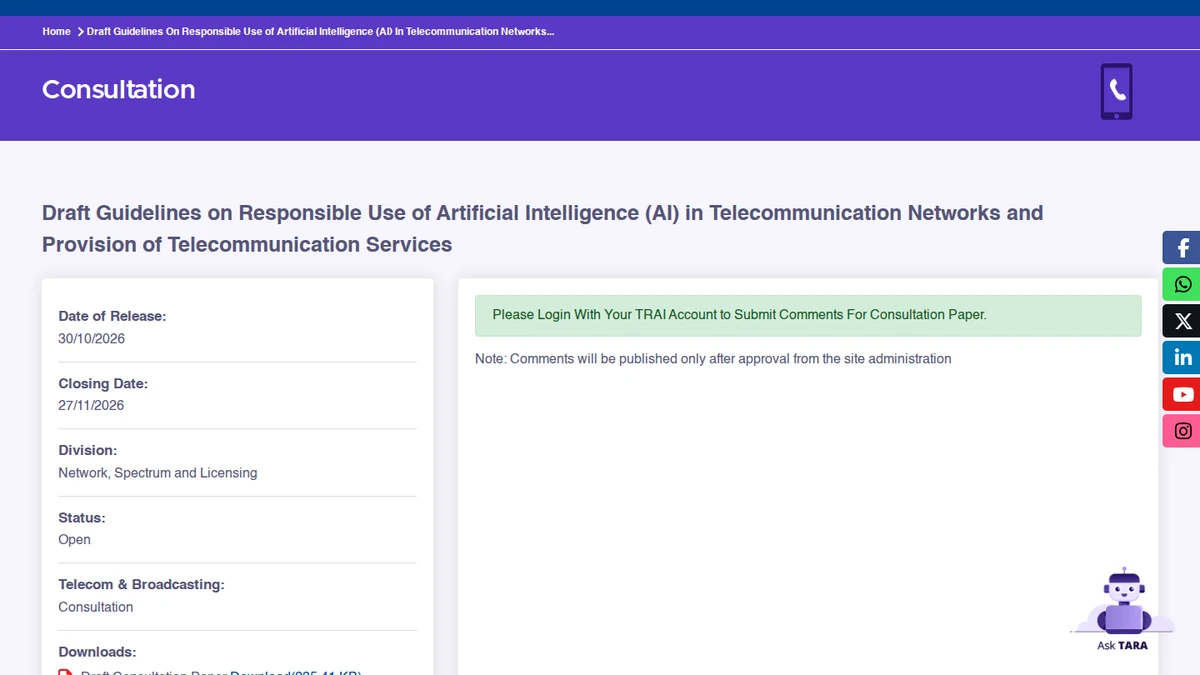Open the Facebook share icon
The image size is (1200, 675).
1182,248
